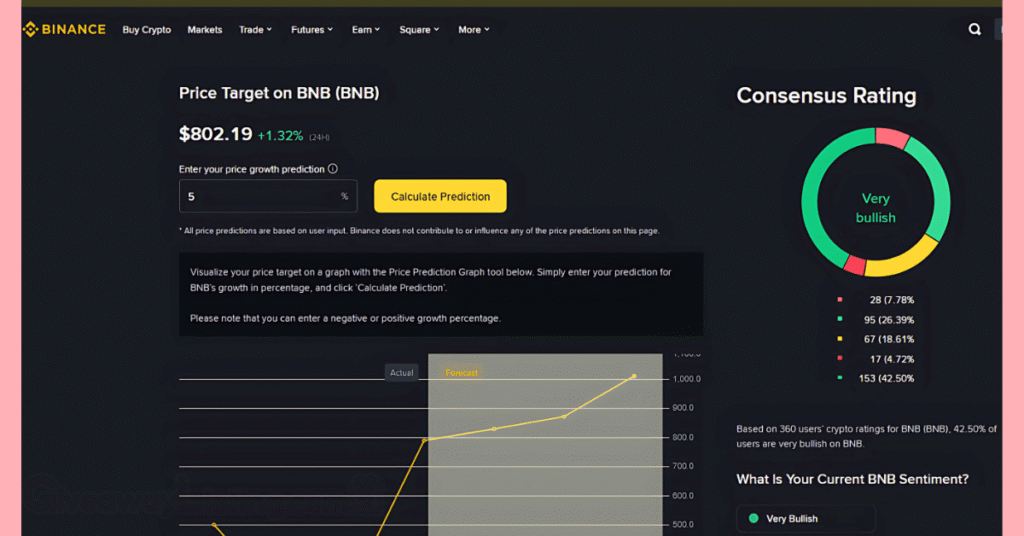Click the Consensus Rating heading

tap(826, 96)
